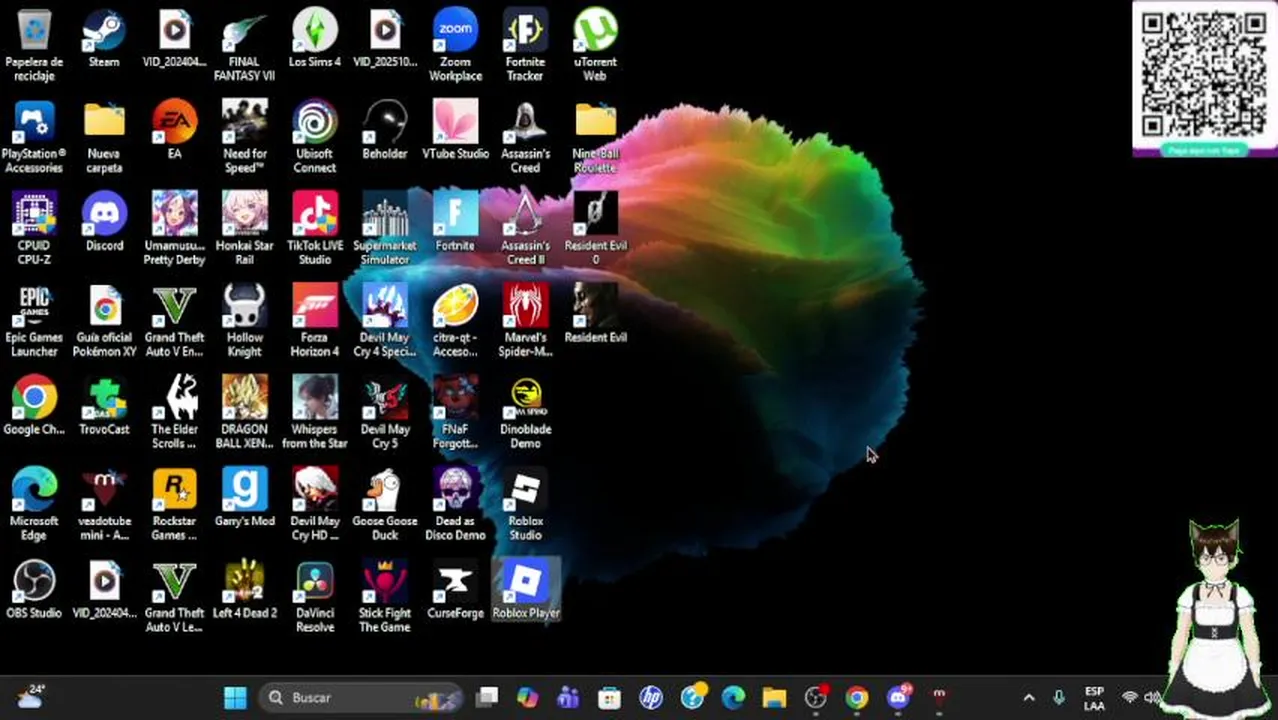Select Guía oficial Pokémon XY file

(104, 322)
